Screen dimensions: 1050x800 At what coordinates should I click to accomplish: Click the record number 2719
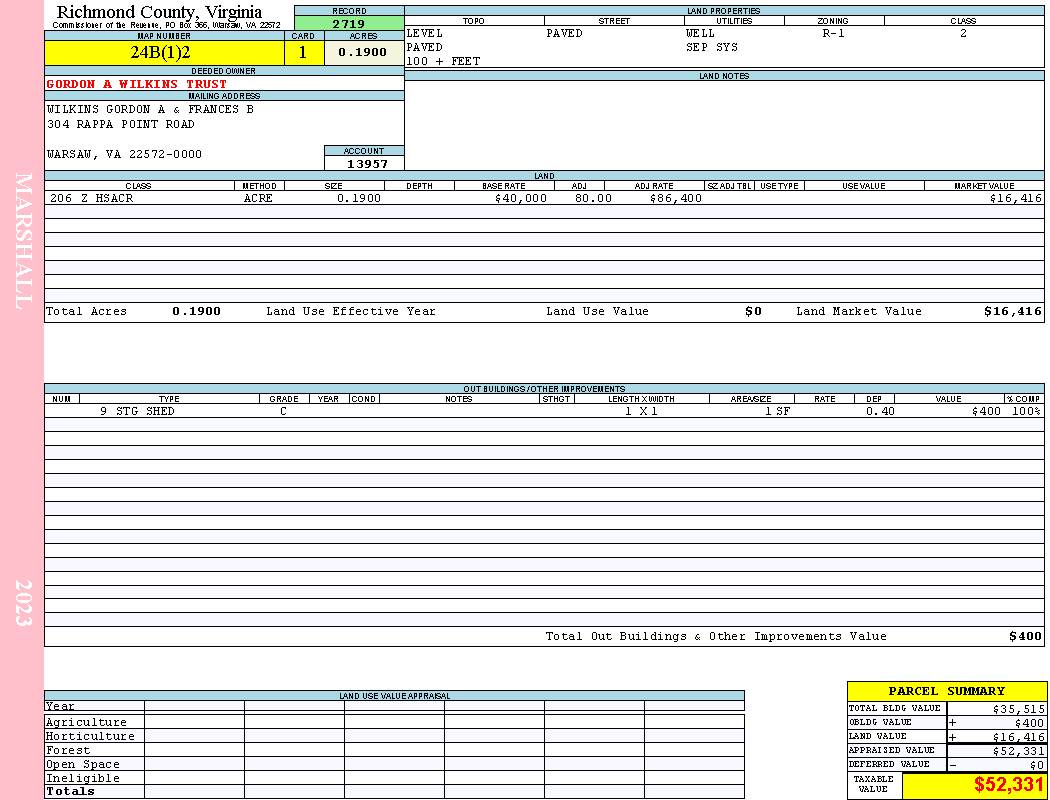pos(349,24)
